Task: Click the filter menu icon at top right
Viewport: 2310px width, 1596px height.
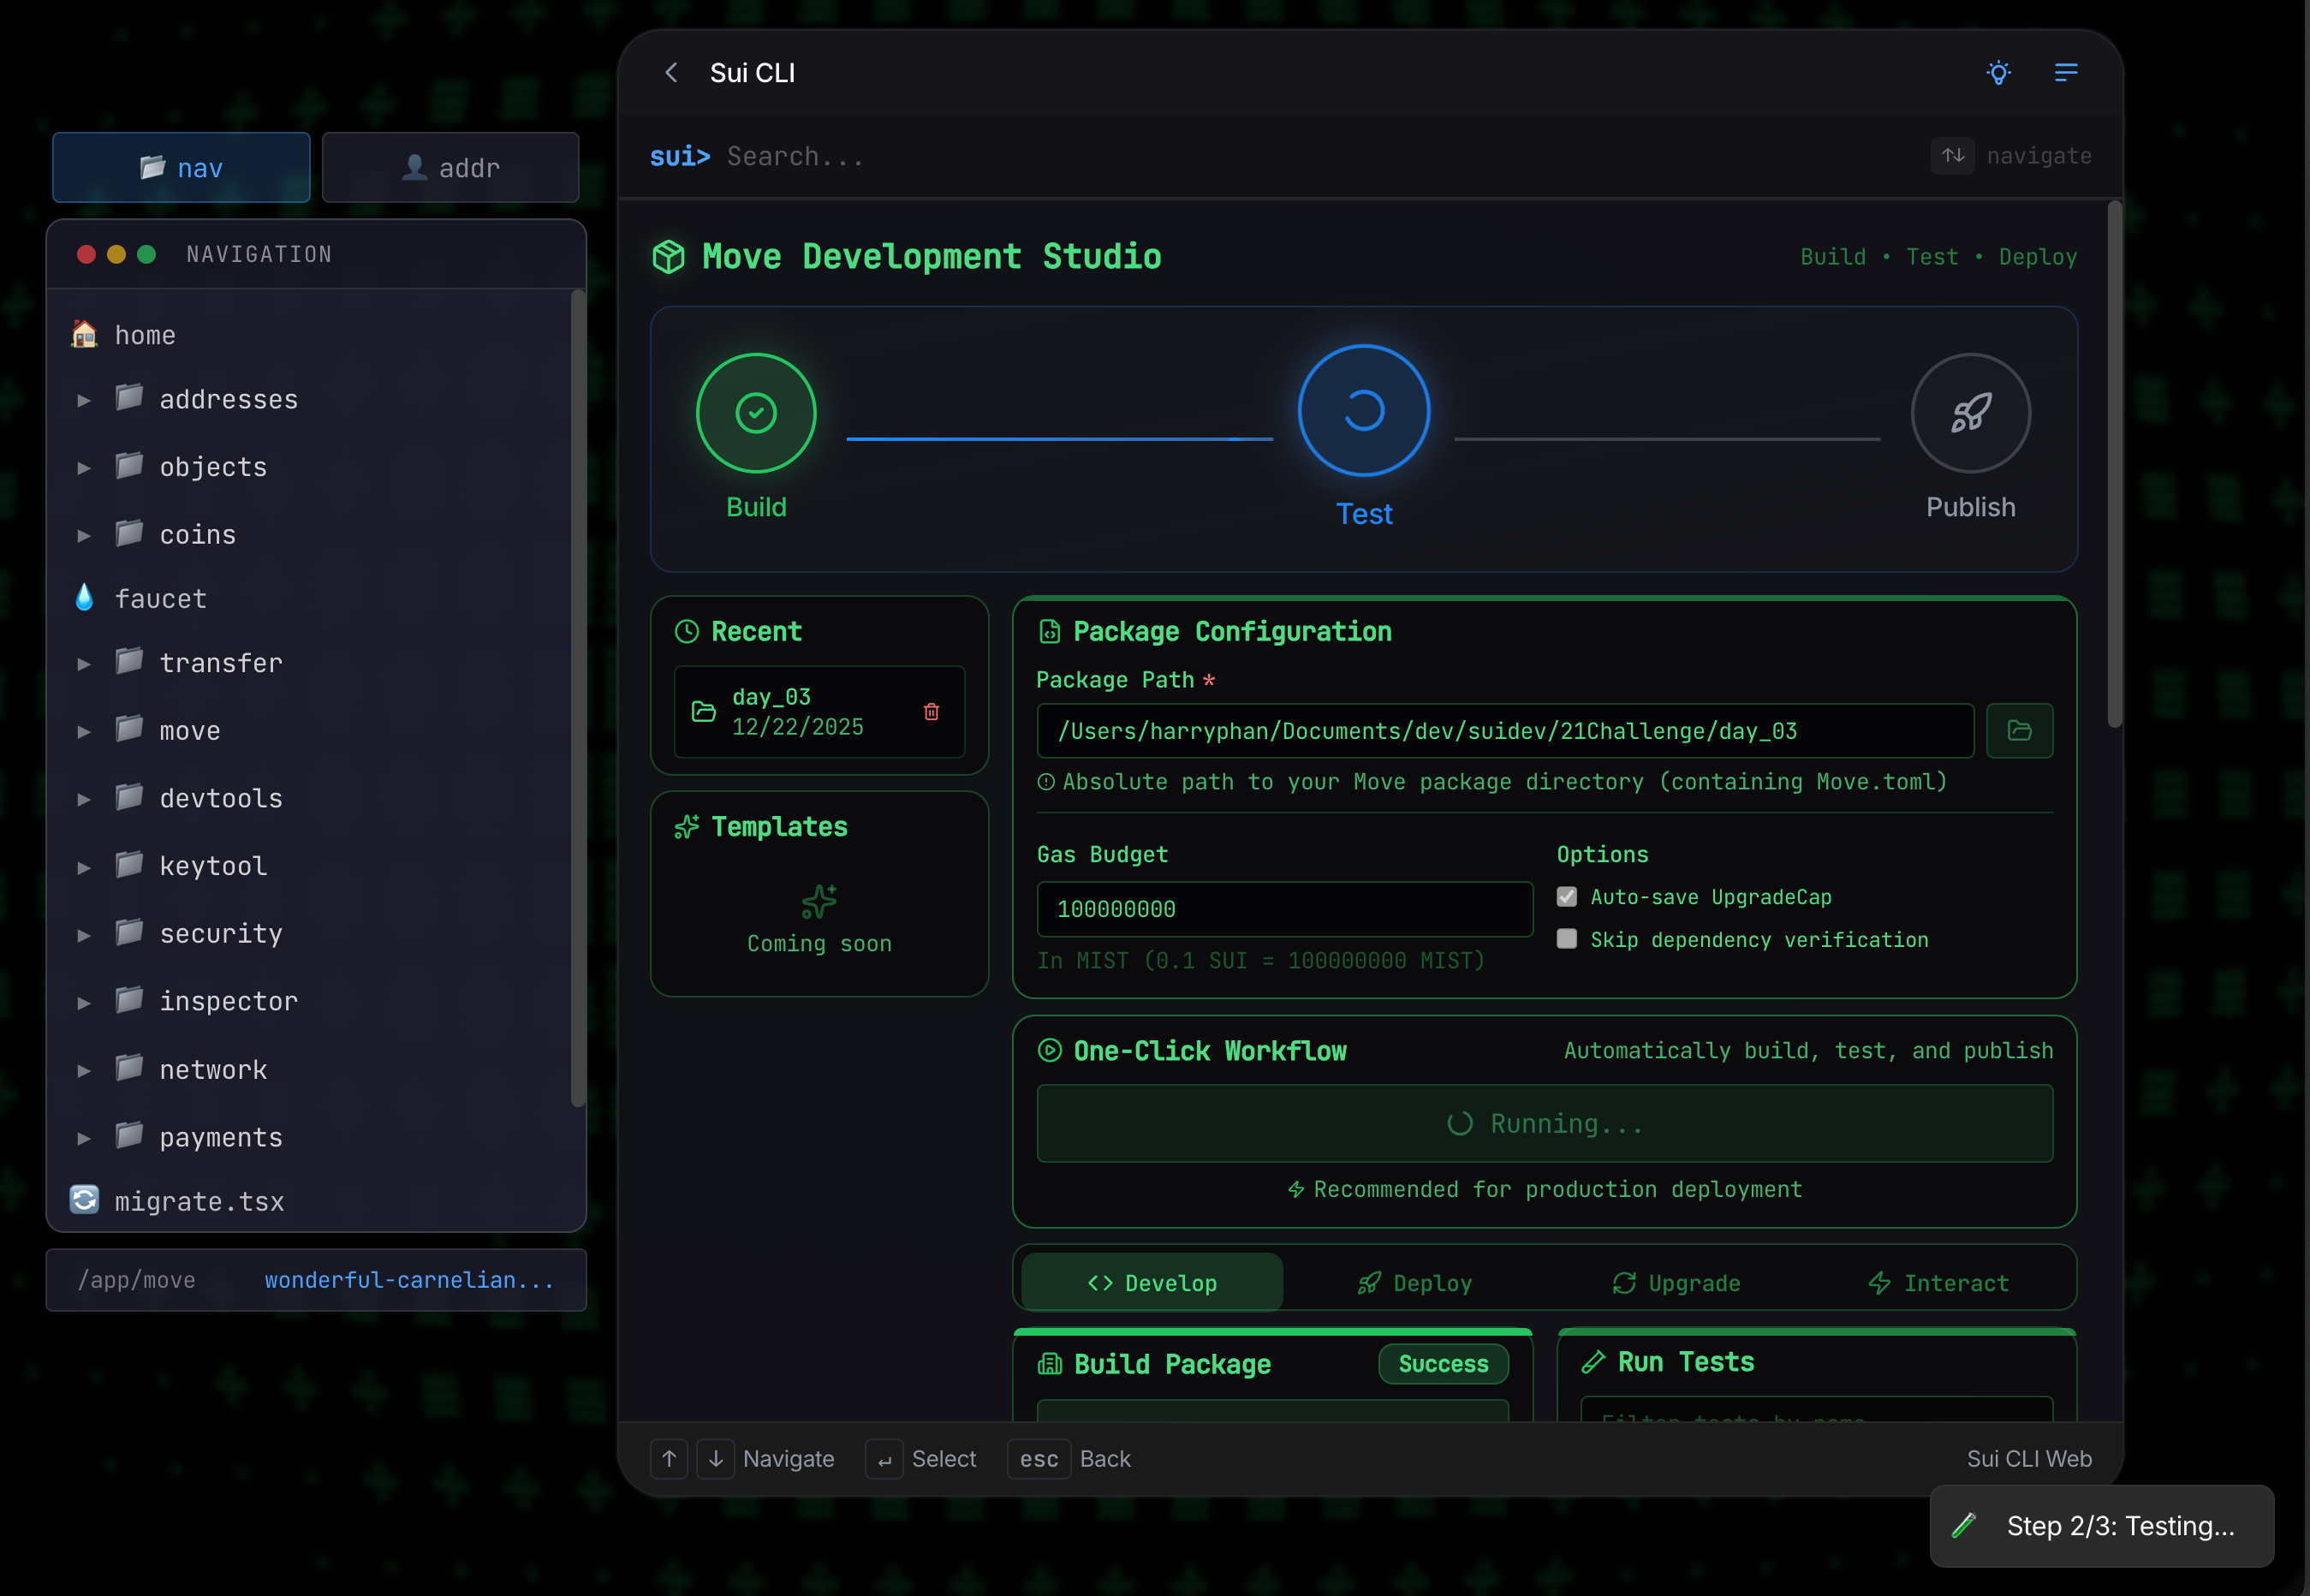Action: click(x=2066, y=72)
